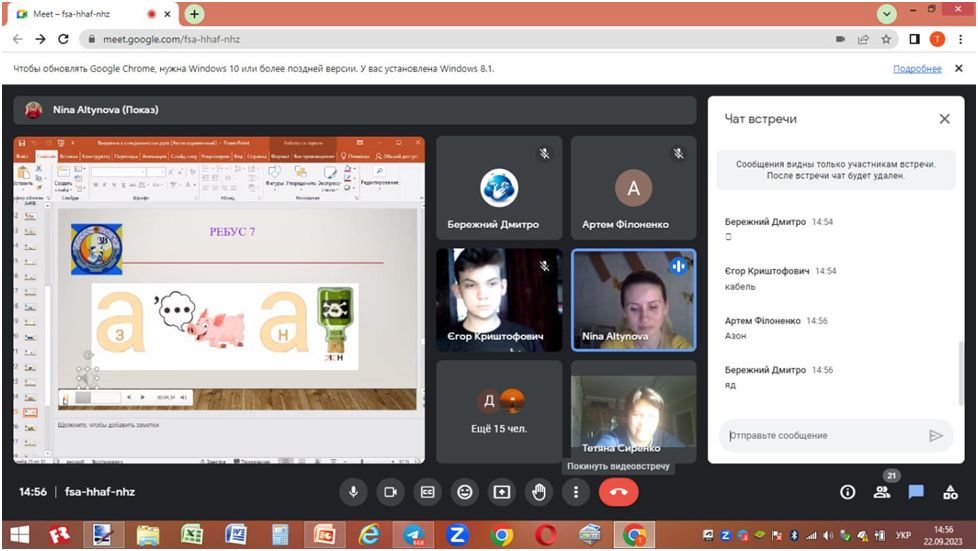Open Calculator from the taskbar
The width and height of the screenshot is (978, 551).
coord(280,535)
